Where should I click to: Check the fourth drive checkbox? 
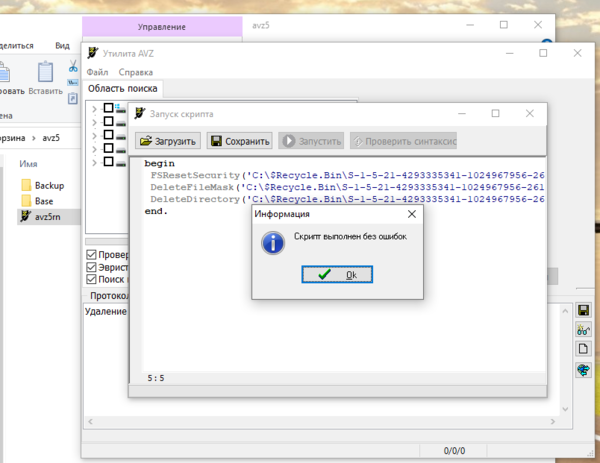pyautogui.click(x=108, y=148)
